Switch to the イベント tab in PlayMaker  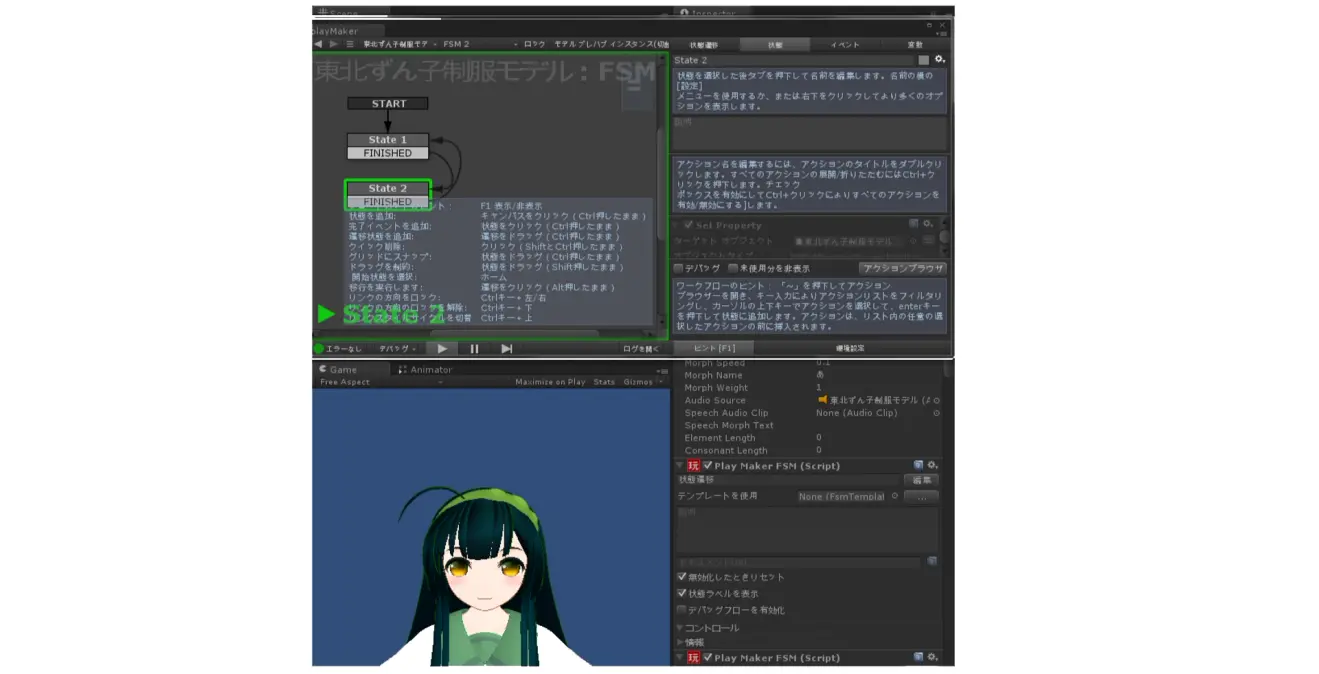(x=845, y=45)
